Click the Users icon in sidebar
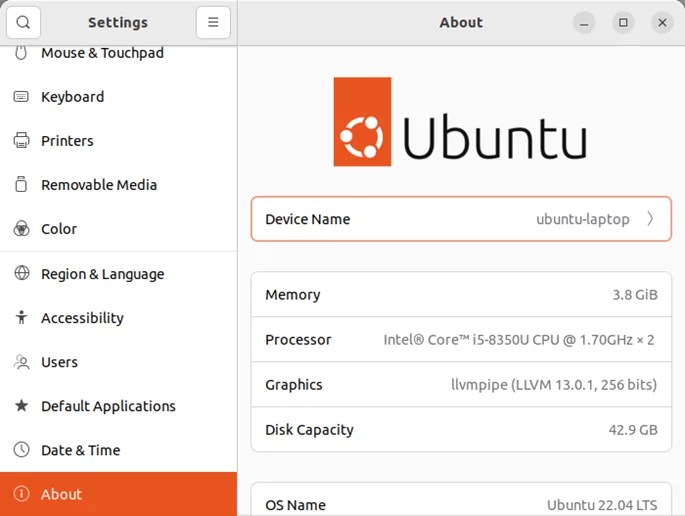 point(21,362)
